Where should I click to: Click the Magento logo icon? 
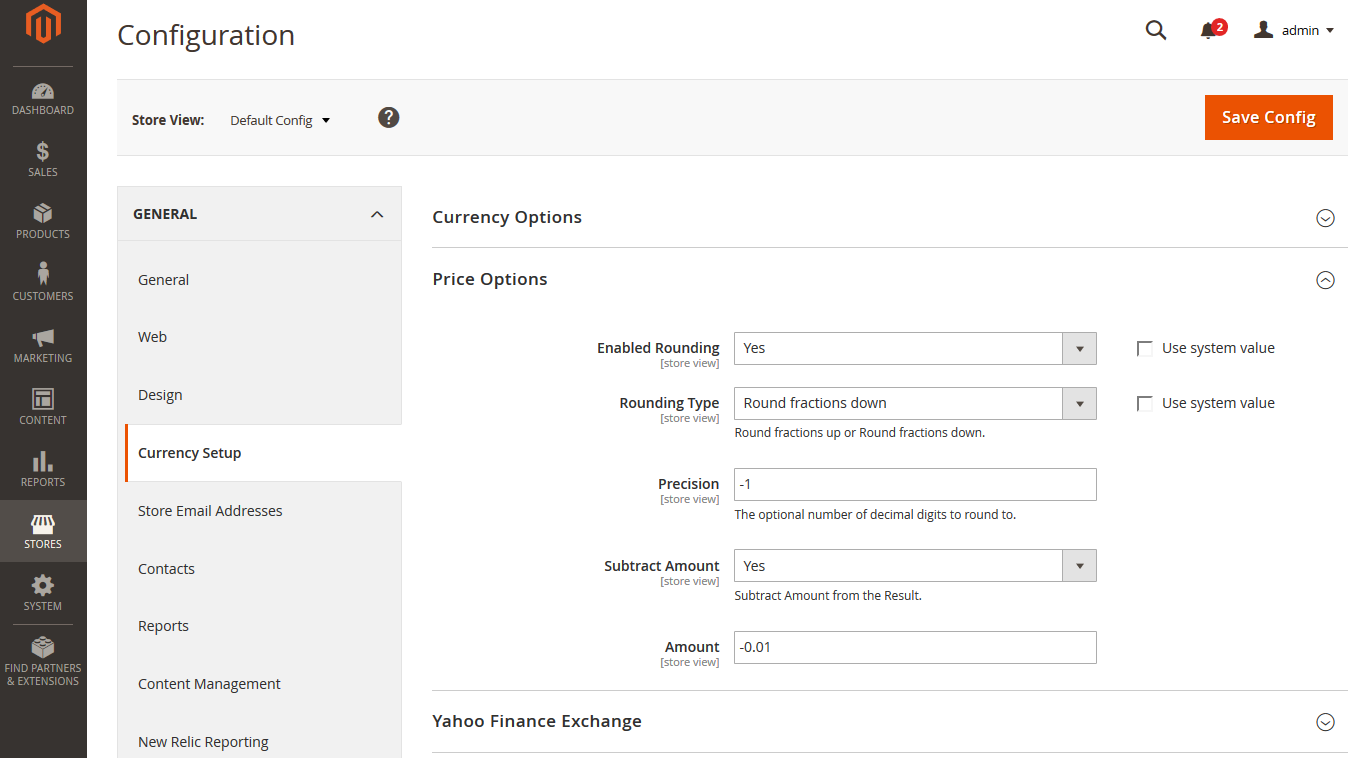(x=43, y=25)
